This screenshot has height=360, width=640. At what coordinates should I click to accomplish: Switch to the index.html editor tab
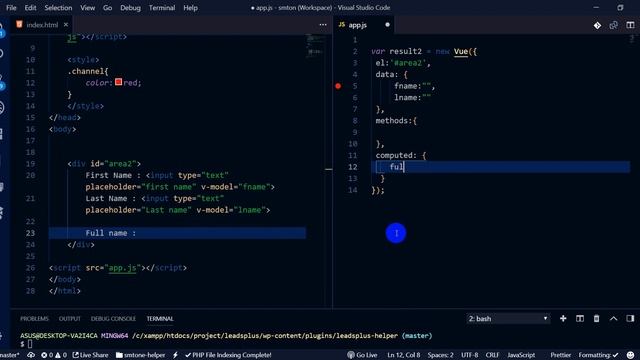pos(42,25)
